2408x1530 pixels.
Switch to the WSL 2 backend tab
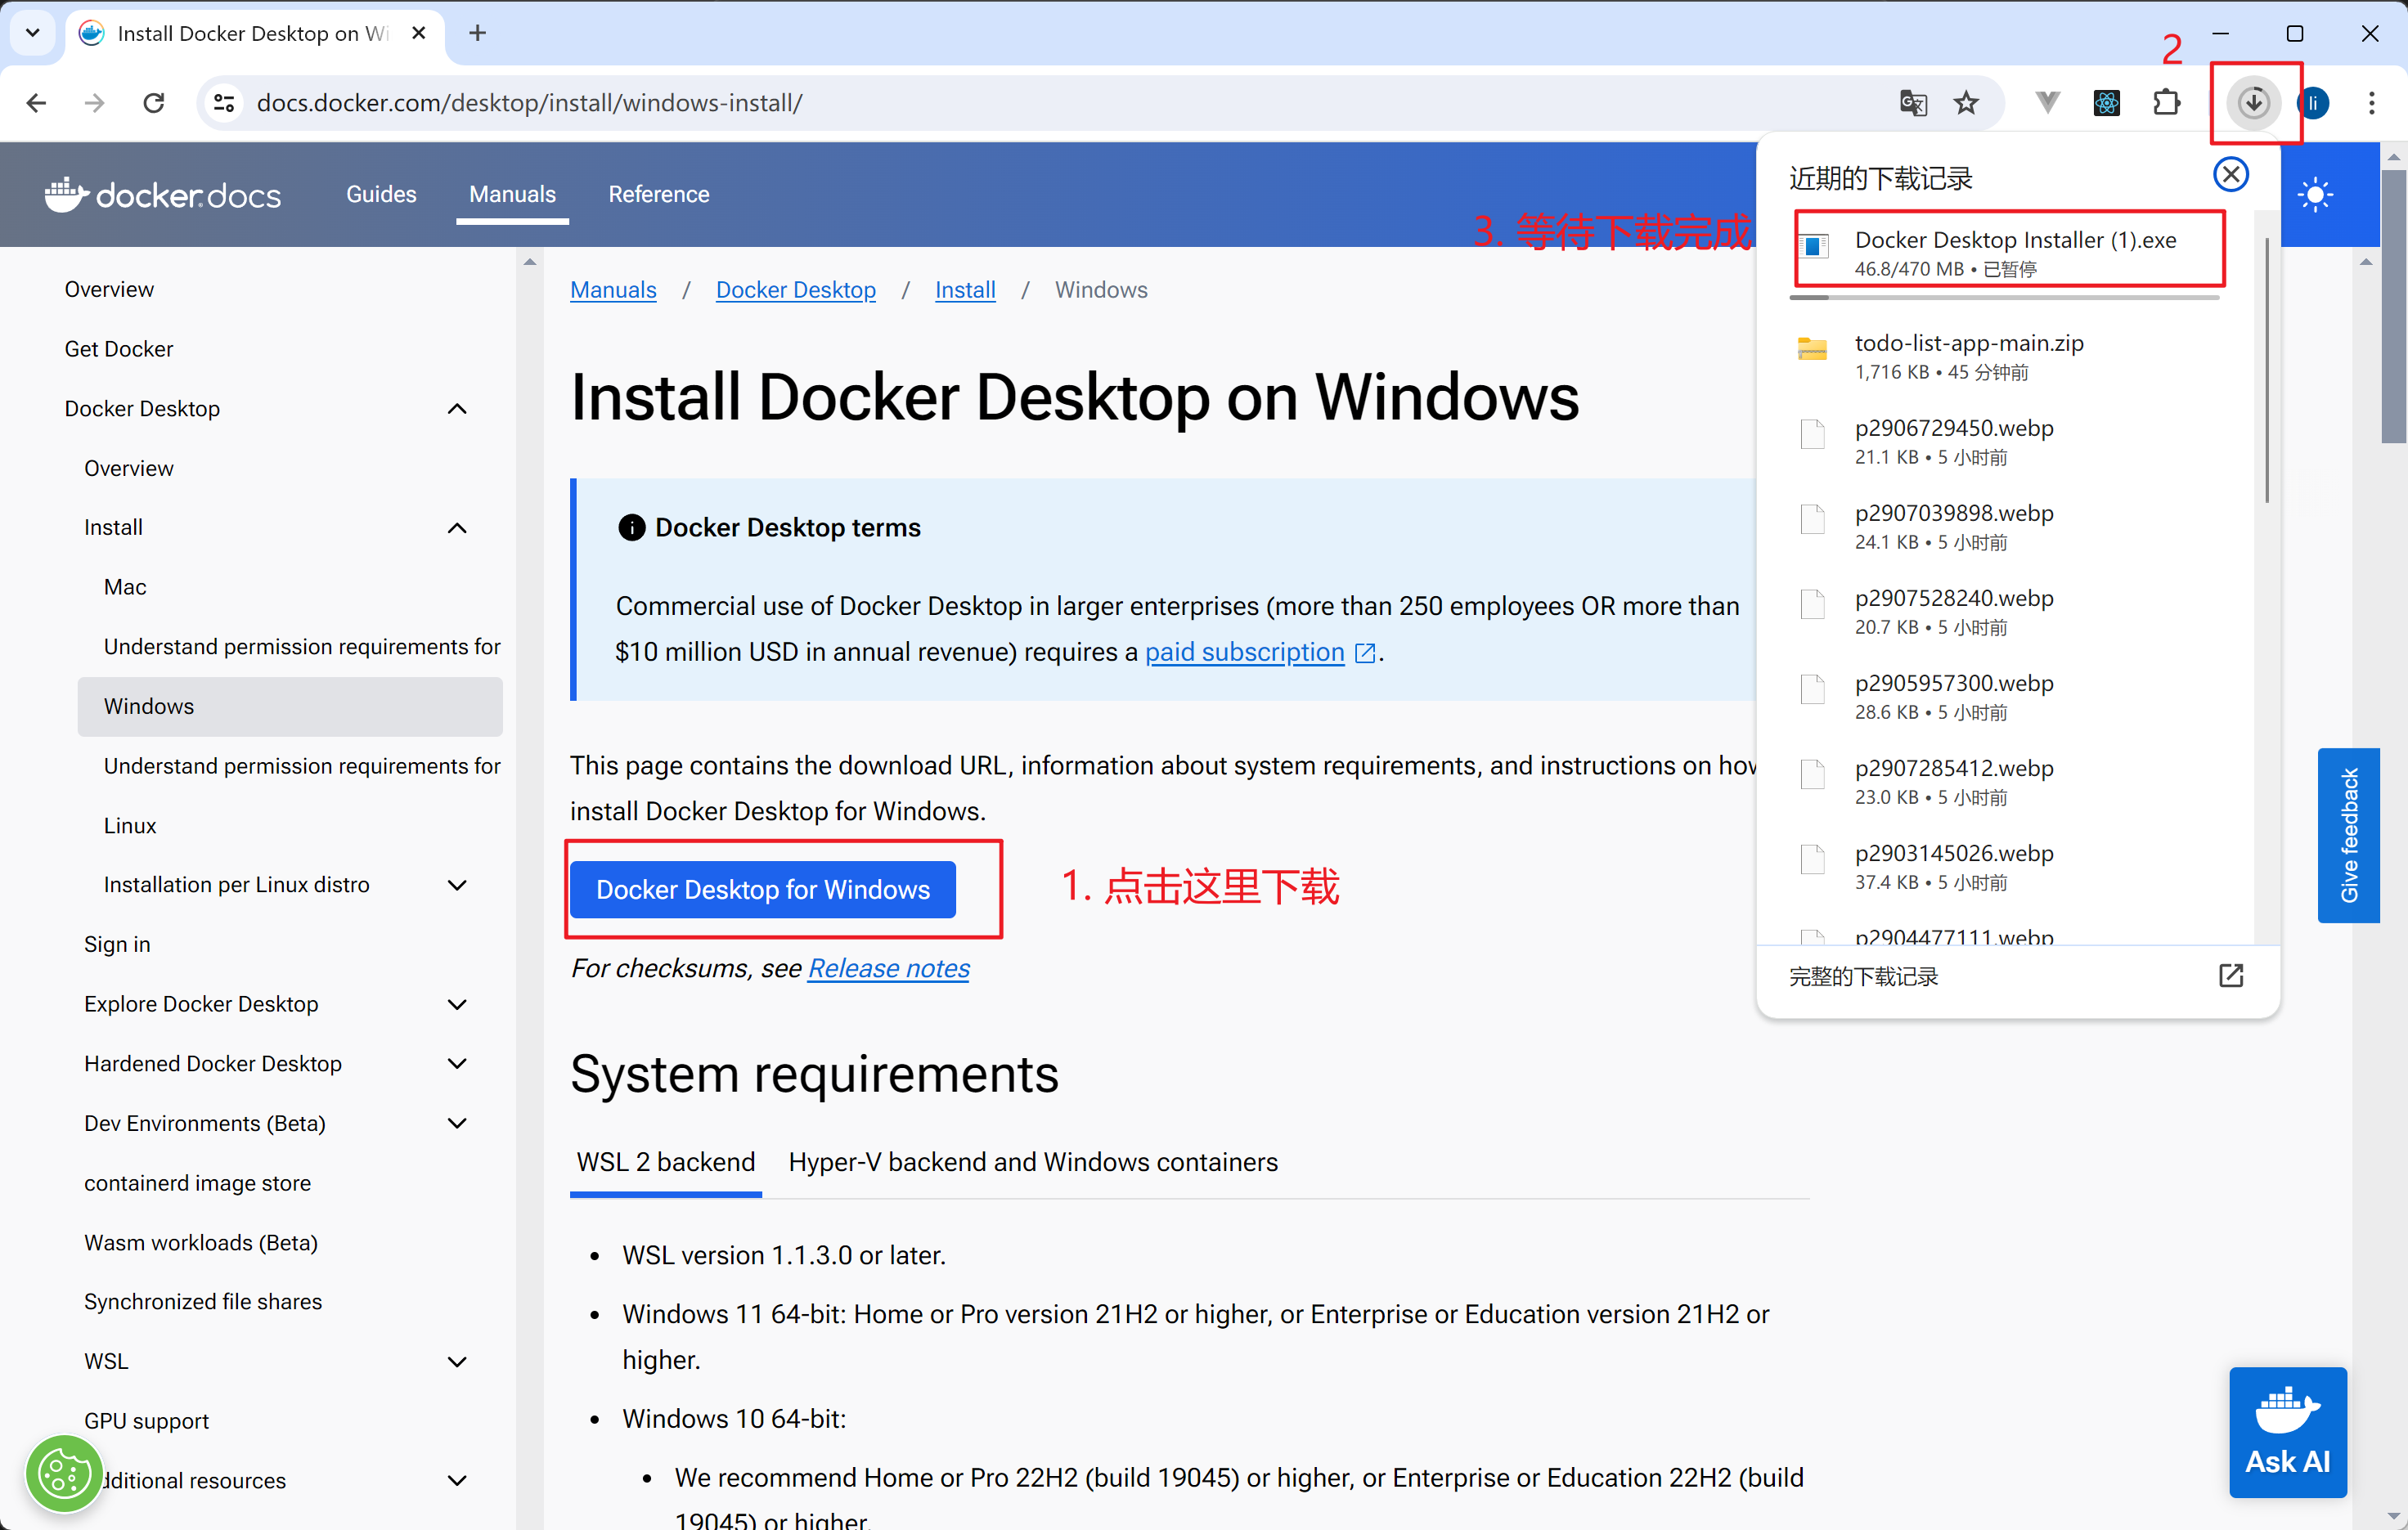(665, 1162)
